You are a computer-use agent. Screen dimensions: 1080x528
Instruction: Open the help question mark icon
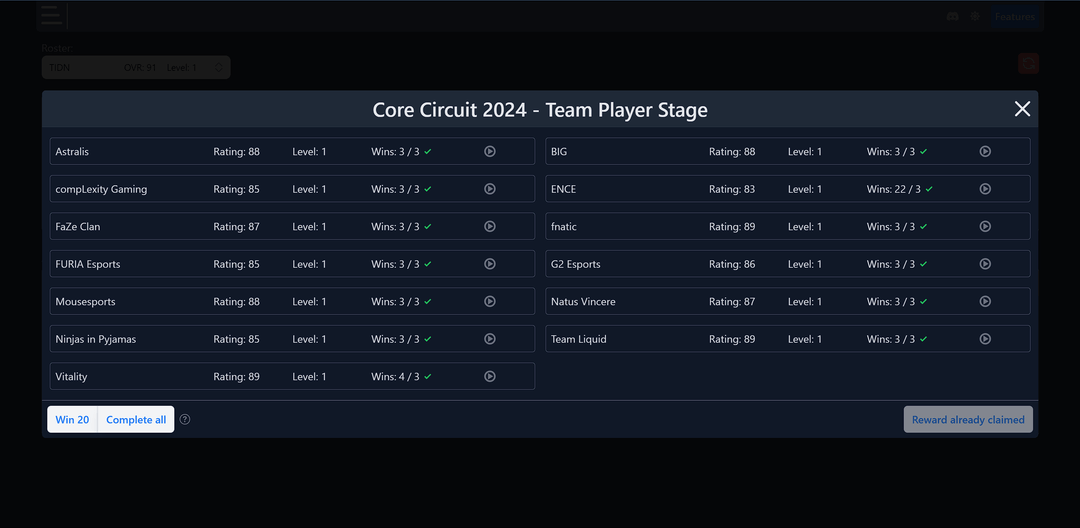185,420
